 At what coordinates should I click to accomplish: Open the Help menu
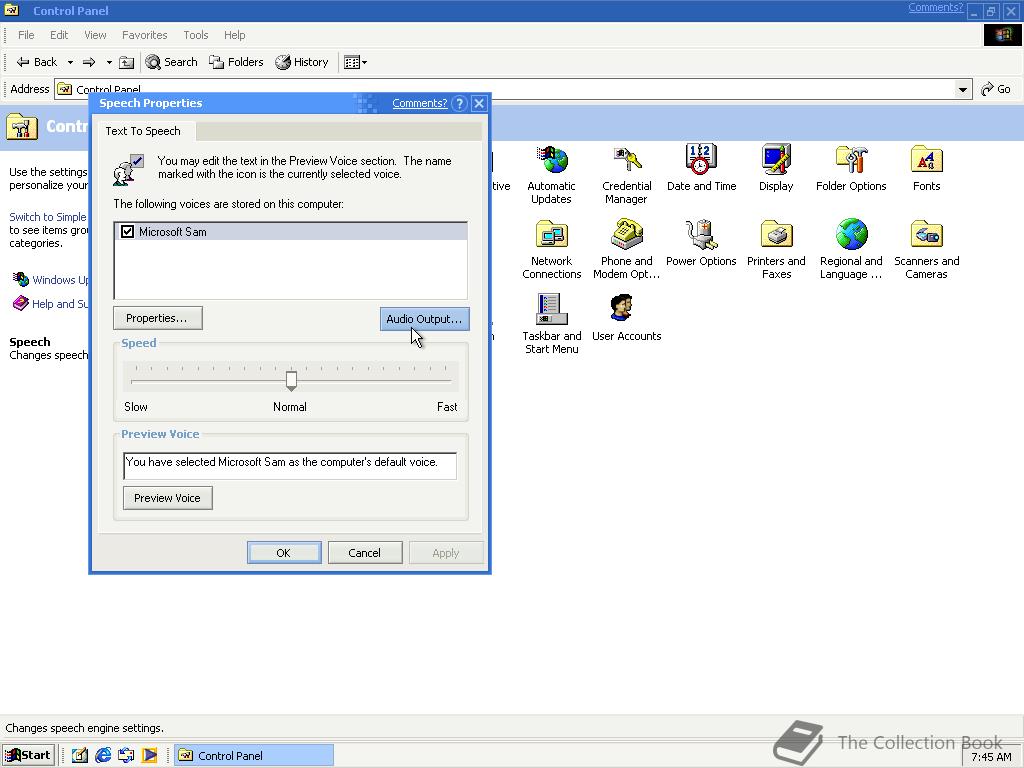pyautogui.click(x=234, y=35)
